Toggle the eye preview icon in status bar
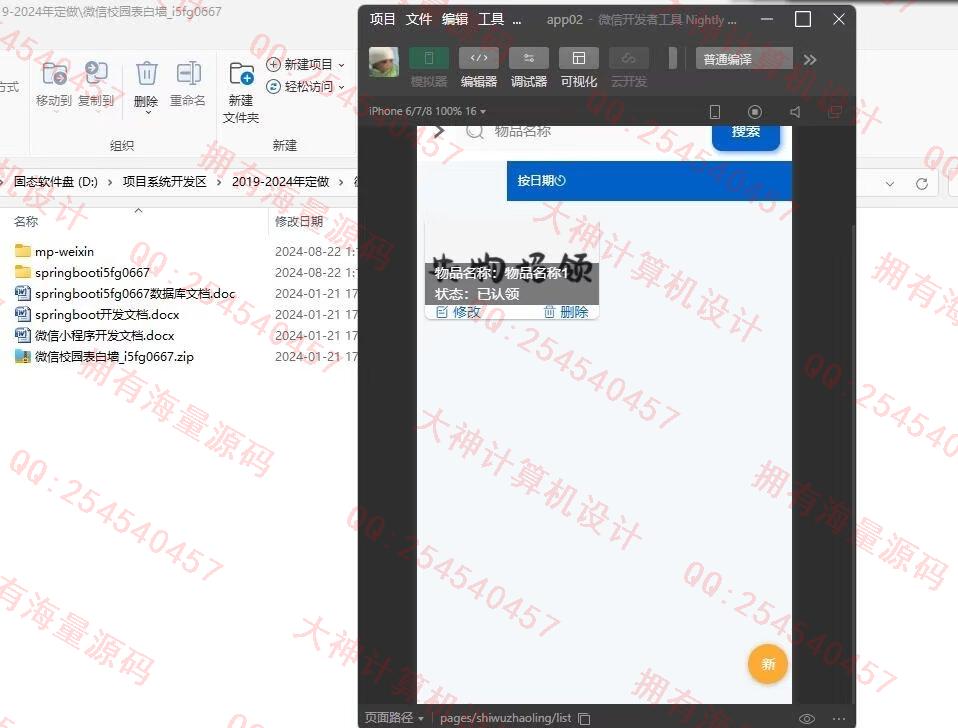The width and height of the screenshot is (958, 728). [x=806, y=719]
